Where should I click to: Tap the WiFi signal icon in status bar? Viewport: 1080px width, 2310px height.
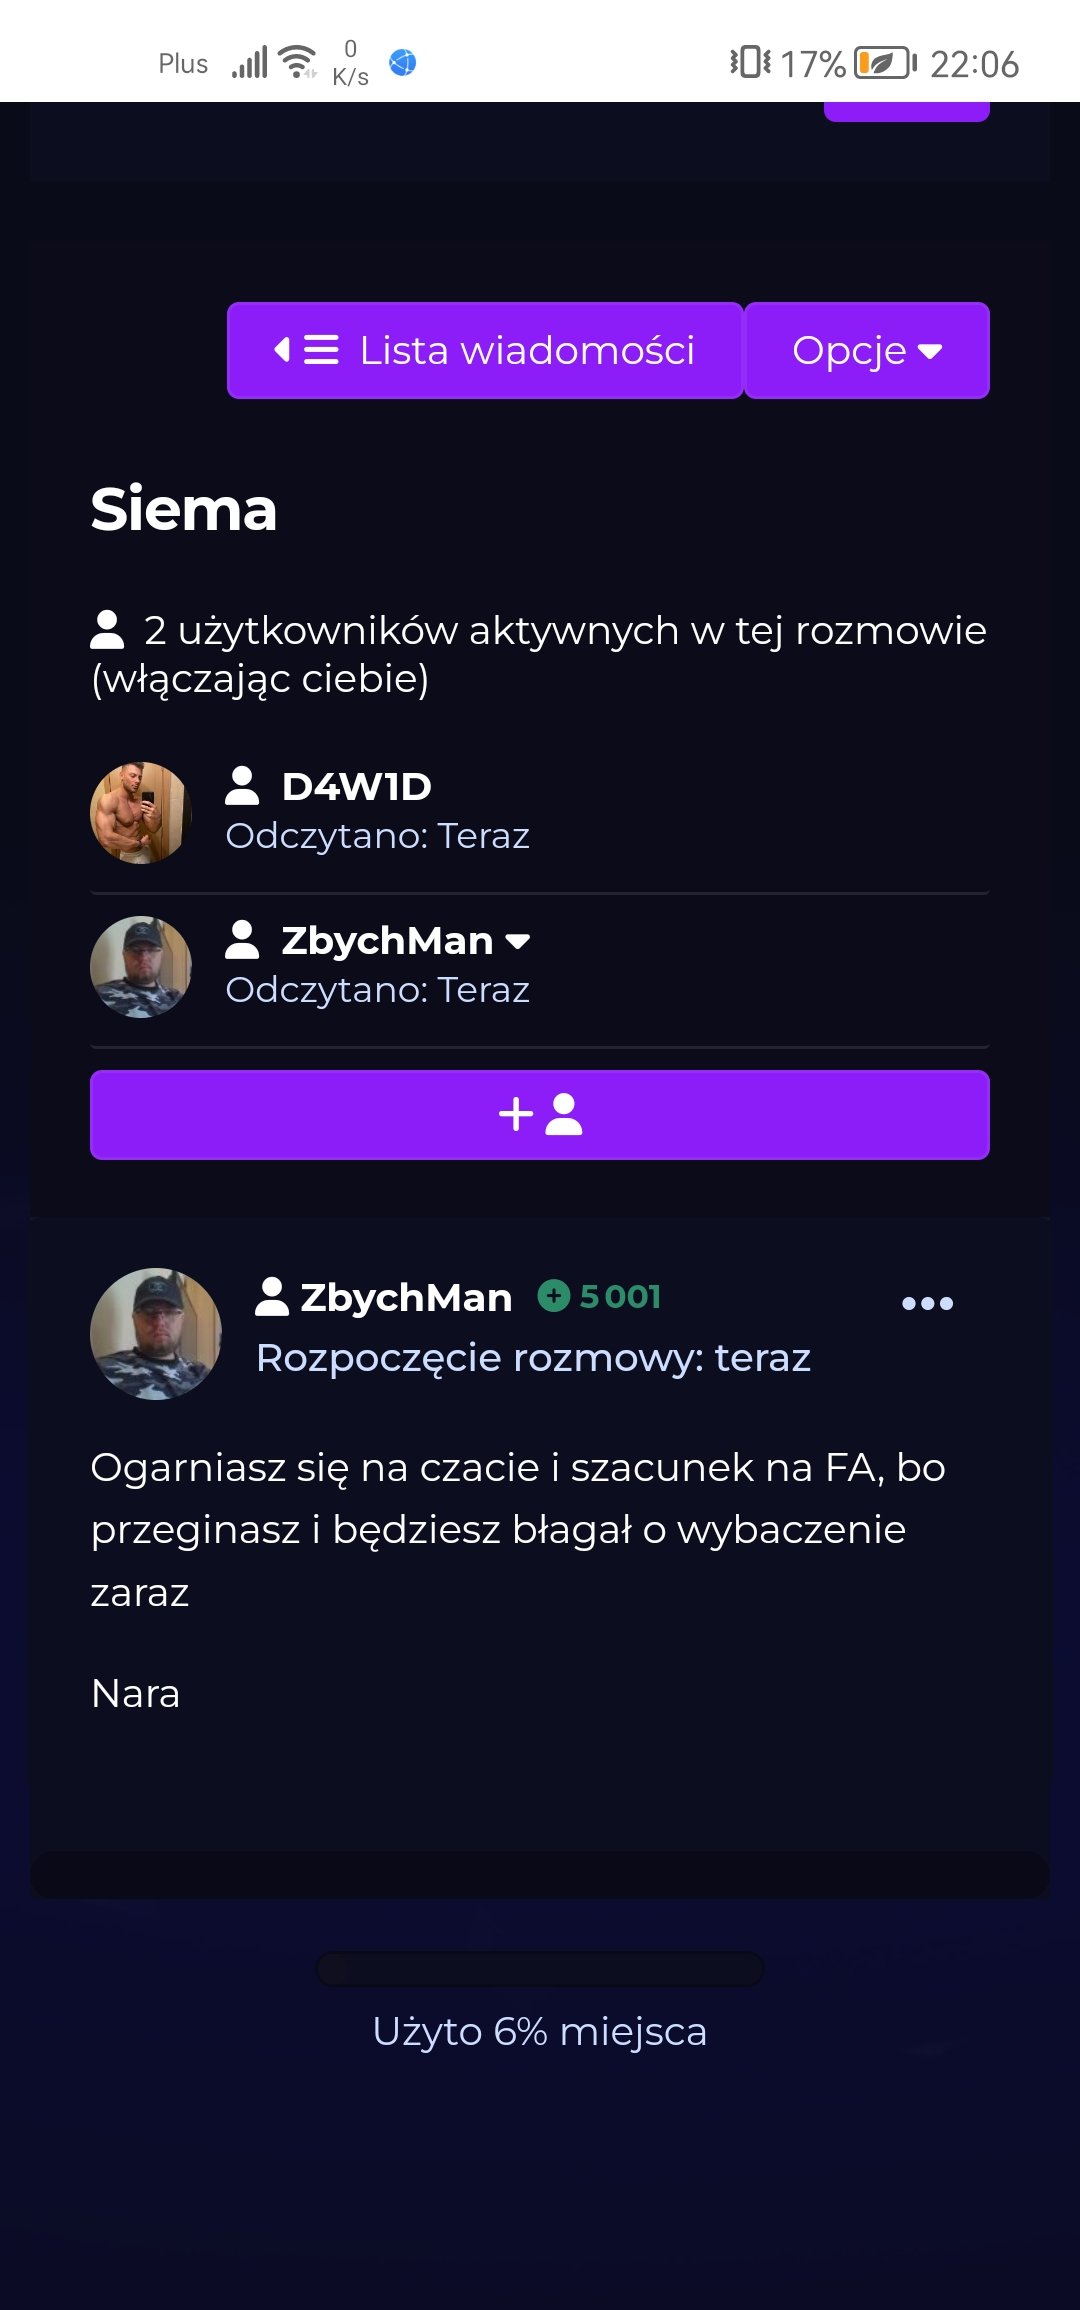(x=297, y=62)
